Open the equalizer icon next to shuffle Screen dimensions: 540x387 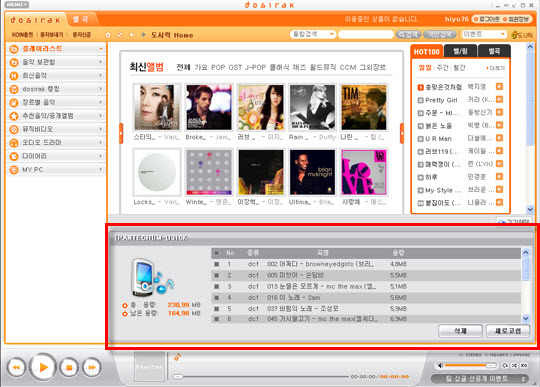[524, 365]
